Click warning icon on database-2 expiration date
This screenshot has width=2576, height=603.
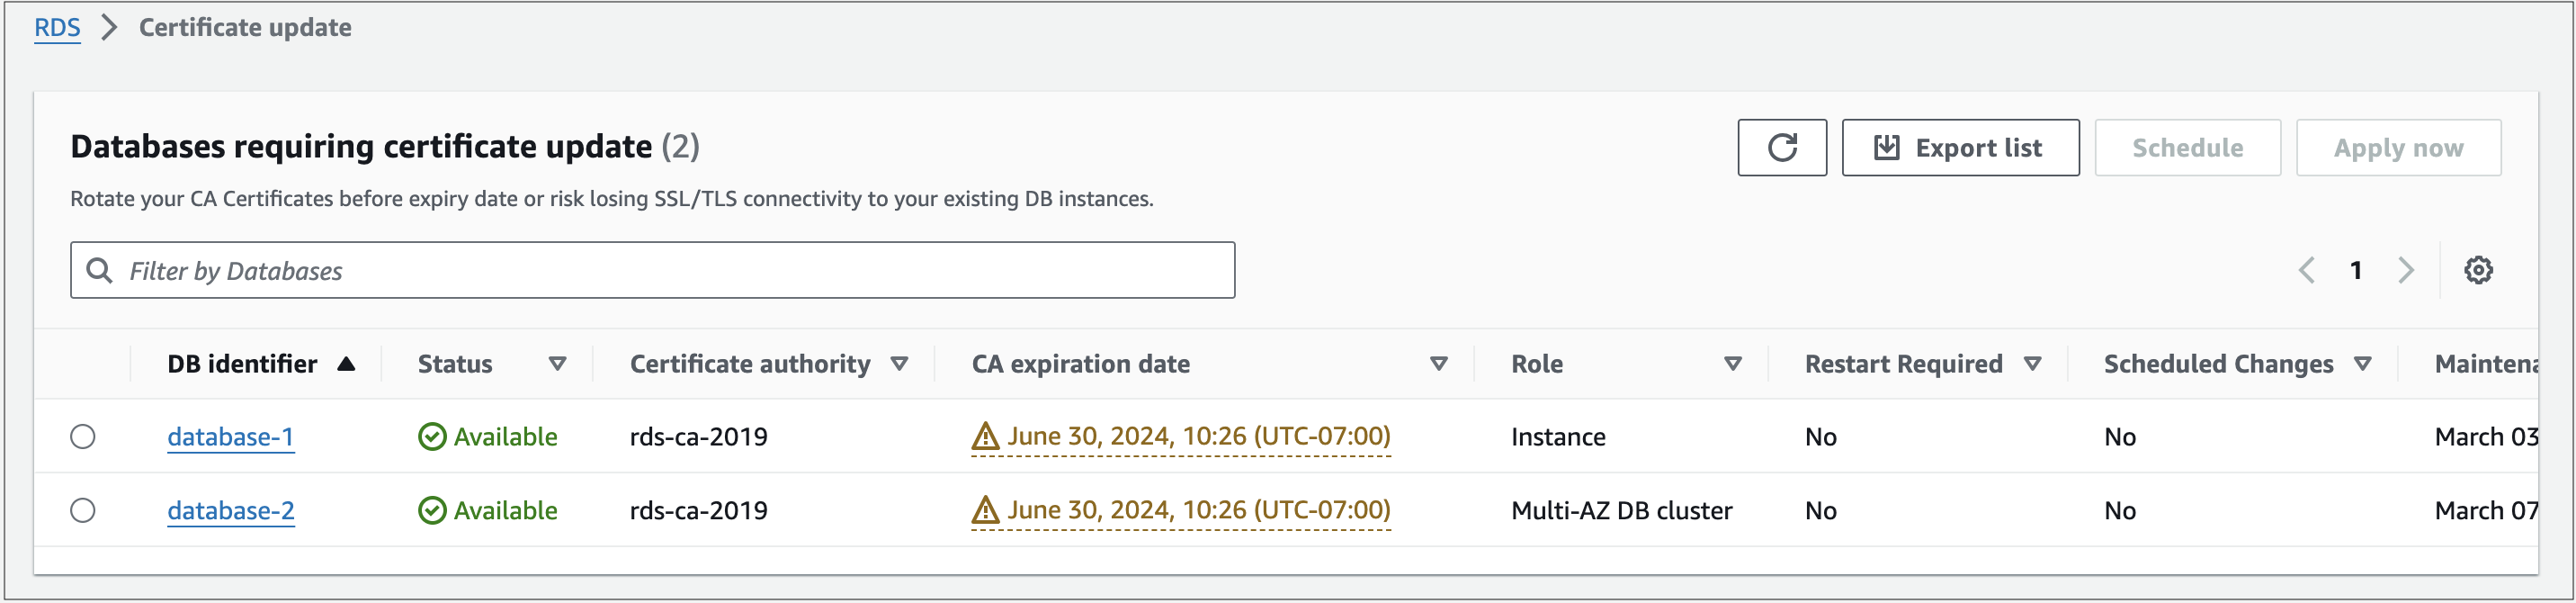coord(985,511)
